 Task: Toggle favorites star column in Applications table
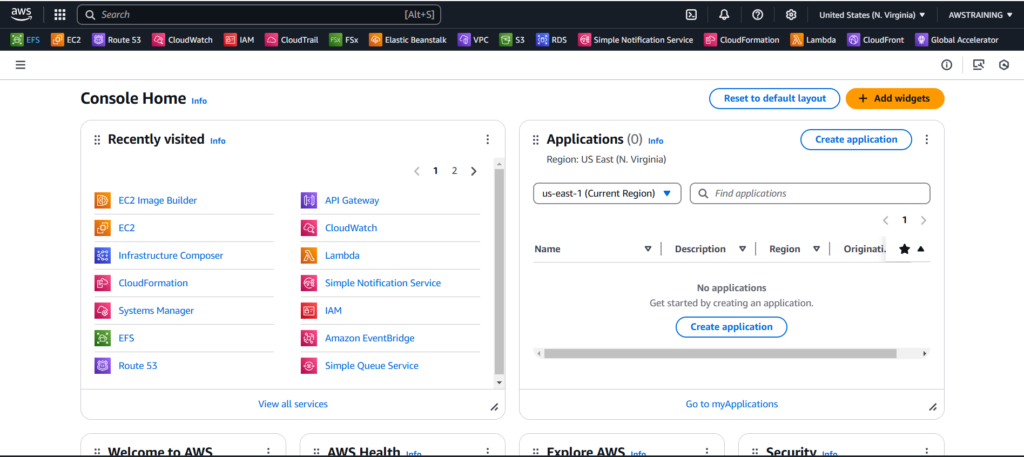[905, 249]
